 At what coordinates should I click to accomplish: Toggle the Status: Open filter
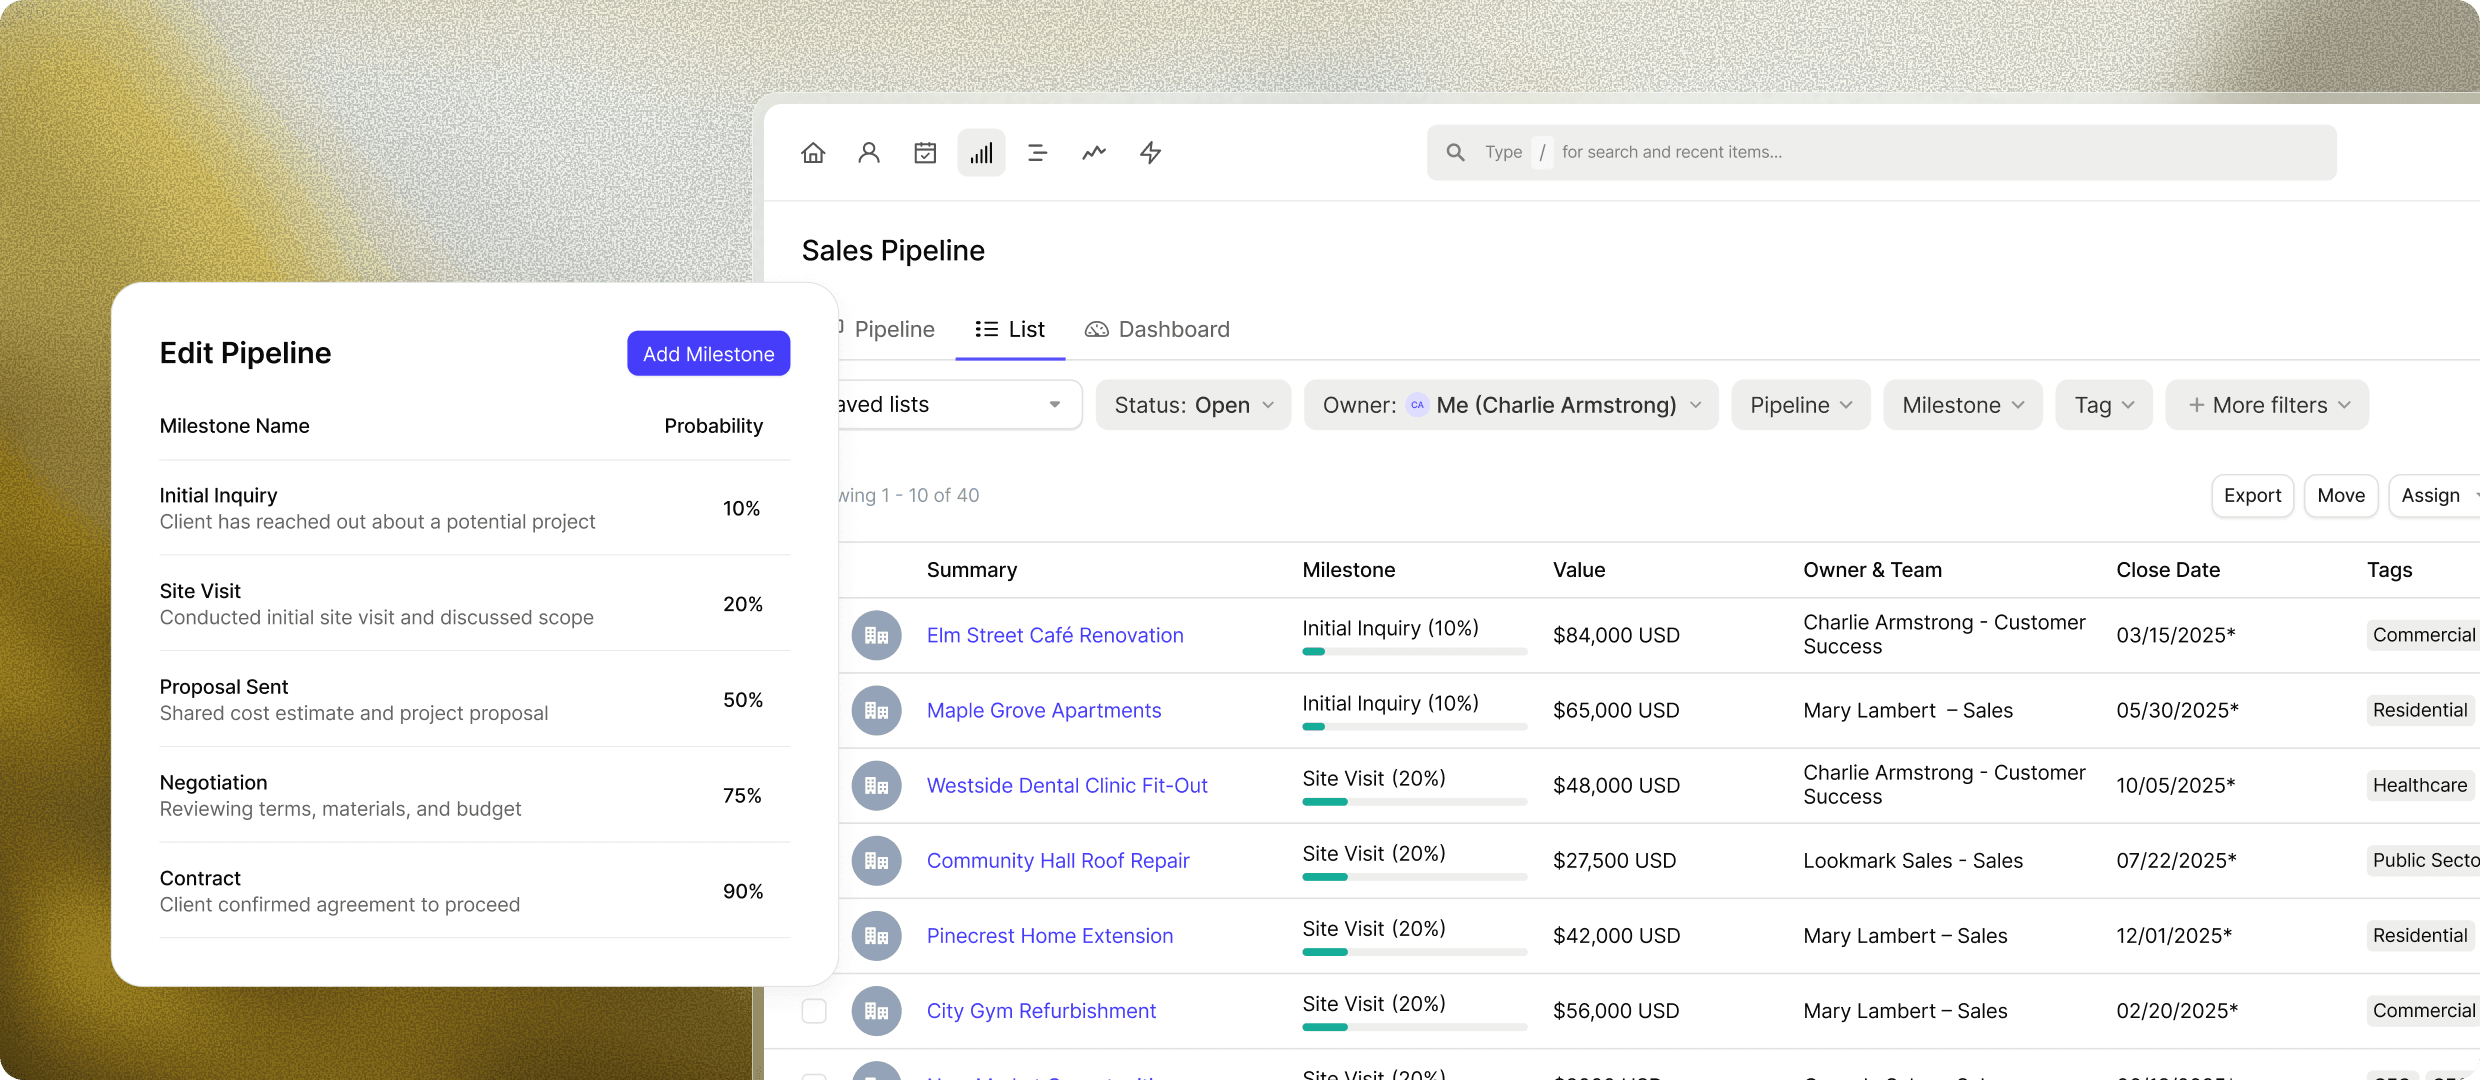click(1192, 405)
